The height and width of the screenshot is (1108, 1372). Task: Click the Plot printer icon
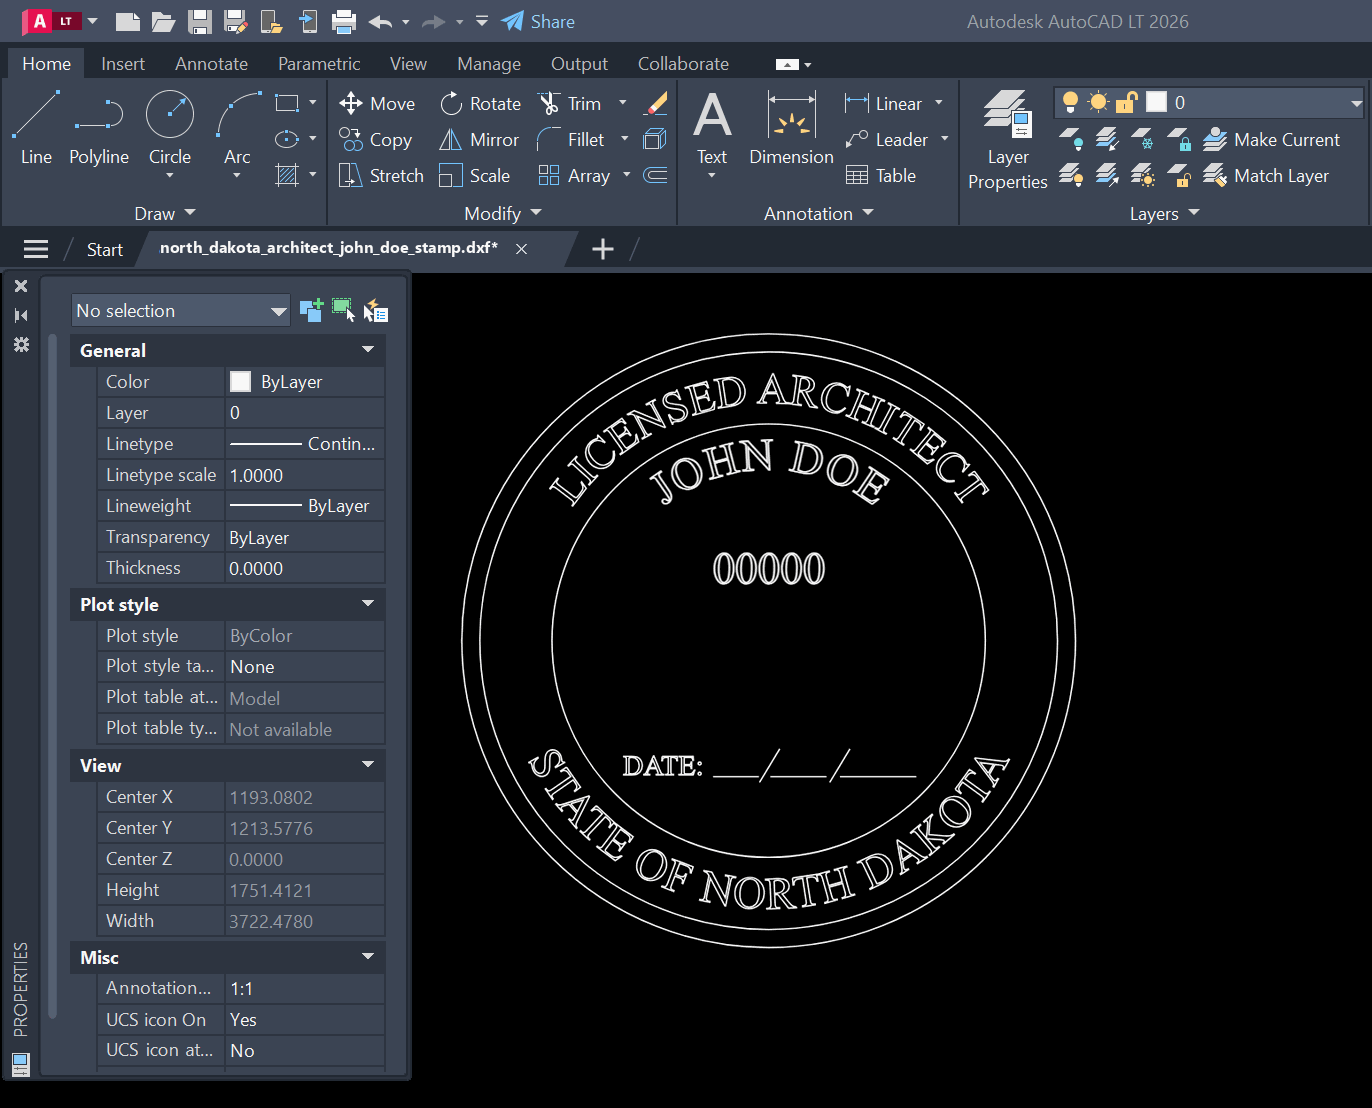[344, 21]
